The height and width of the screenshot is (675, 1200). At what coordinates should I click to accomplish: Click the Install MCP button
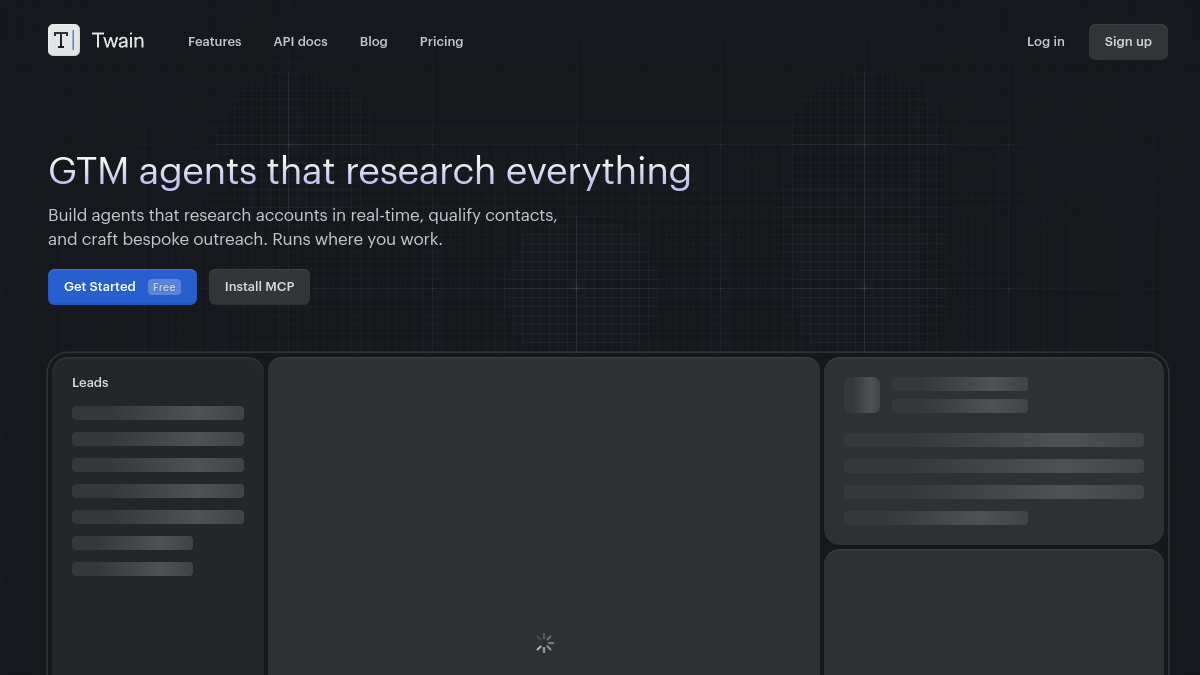pos(259,287)
